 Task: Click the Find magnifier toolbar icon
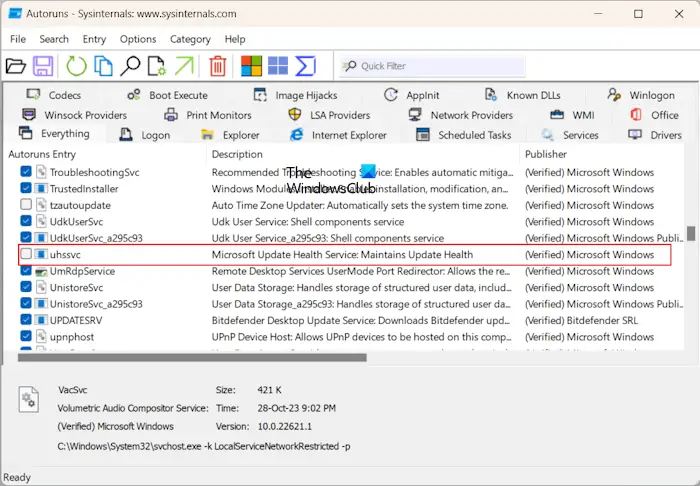point(130,66)
